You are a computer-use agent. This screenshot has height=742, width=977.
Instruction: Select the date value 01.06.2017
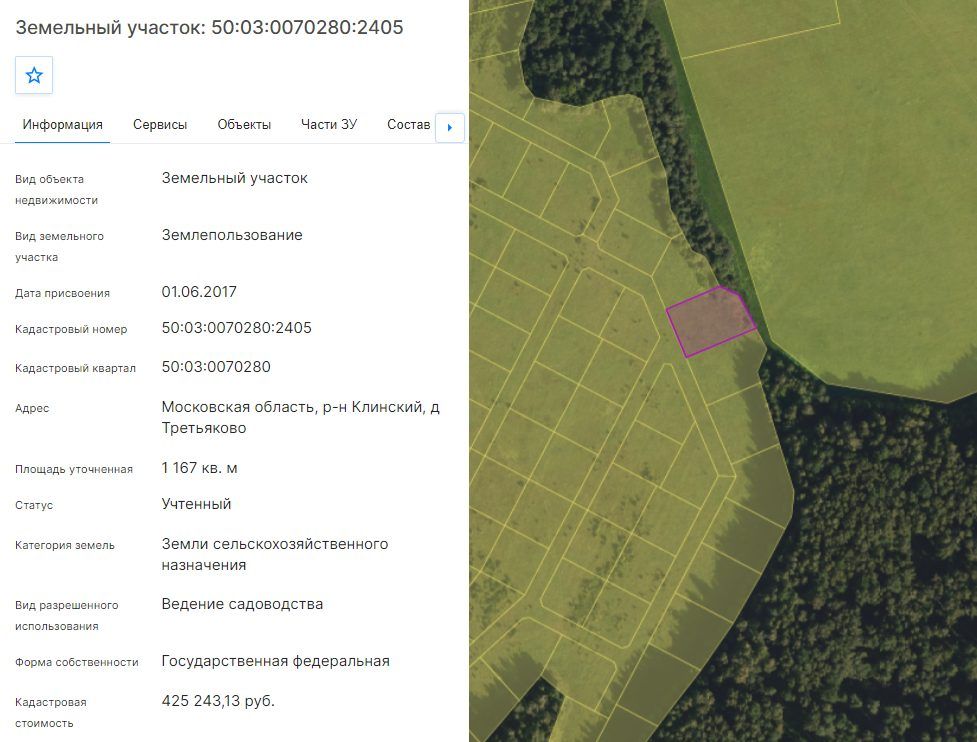(199, 292)
